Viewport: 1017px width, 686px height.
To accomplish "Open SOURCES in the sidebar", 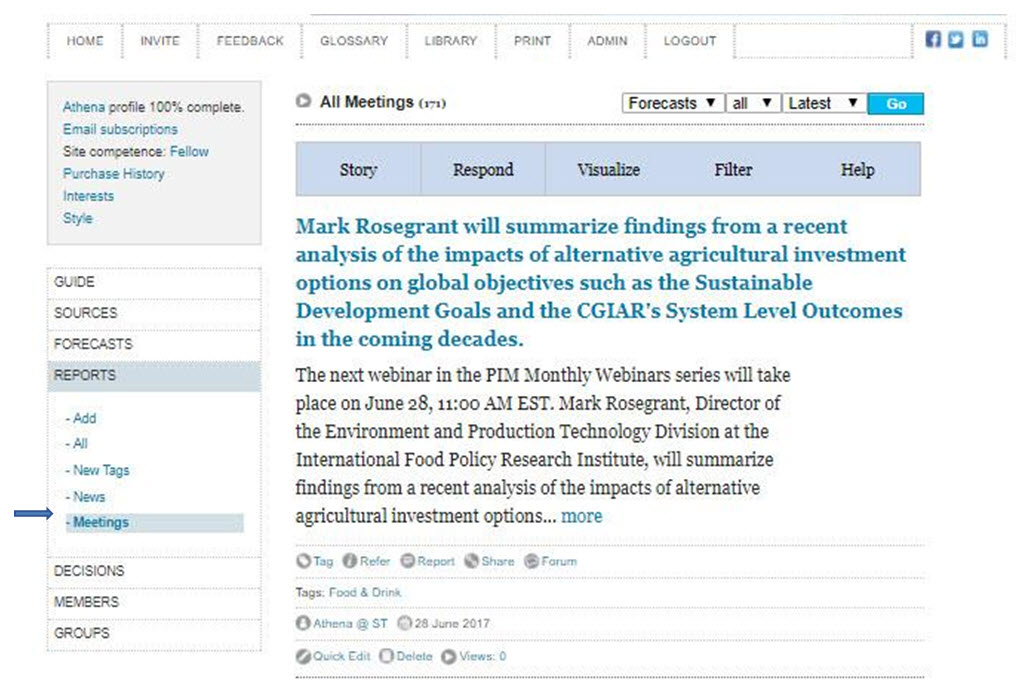I will (154, 313).
